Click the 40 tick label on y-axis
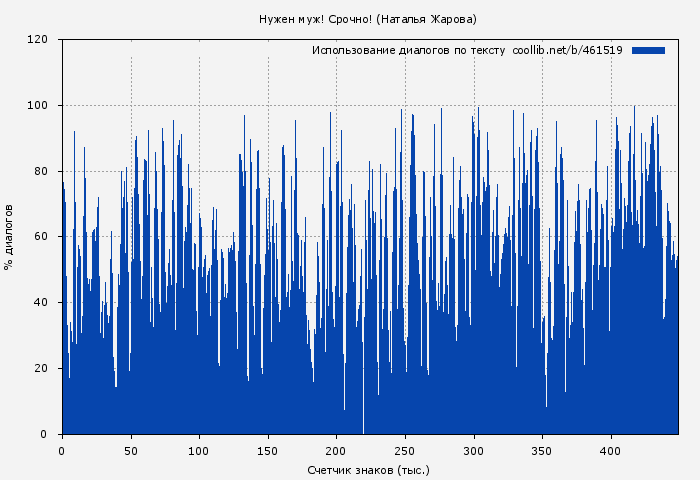Screen dimensions: 700x480 (x=41, y=303)
